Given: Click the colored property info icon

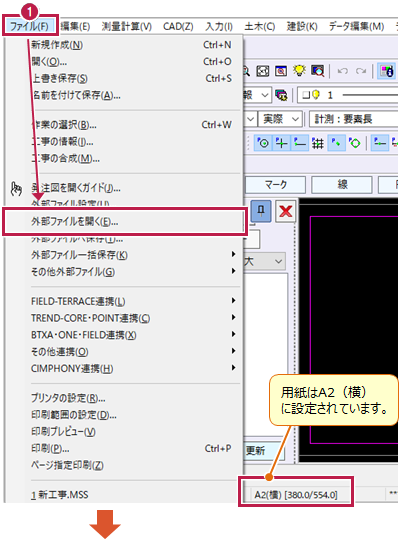Looking at the screenshot, I should pyautogui.click(x=386, y=71).
